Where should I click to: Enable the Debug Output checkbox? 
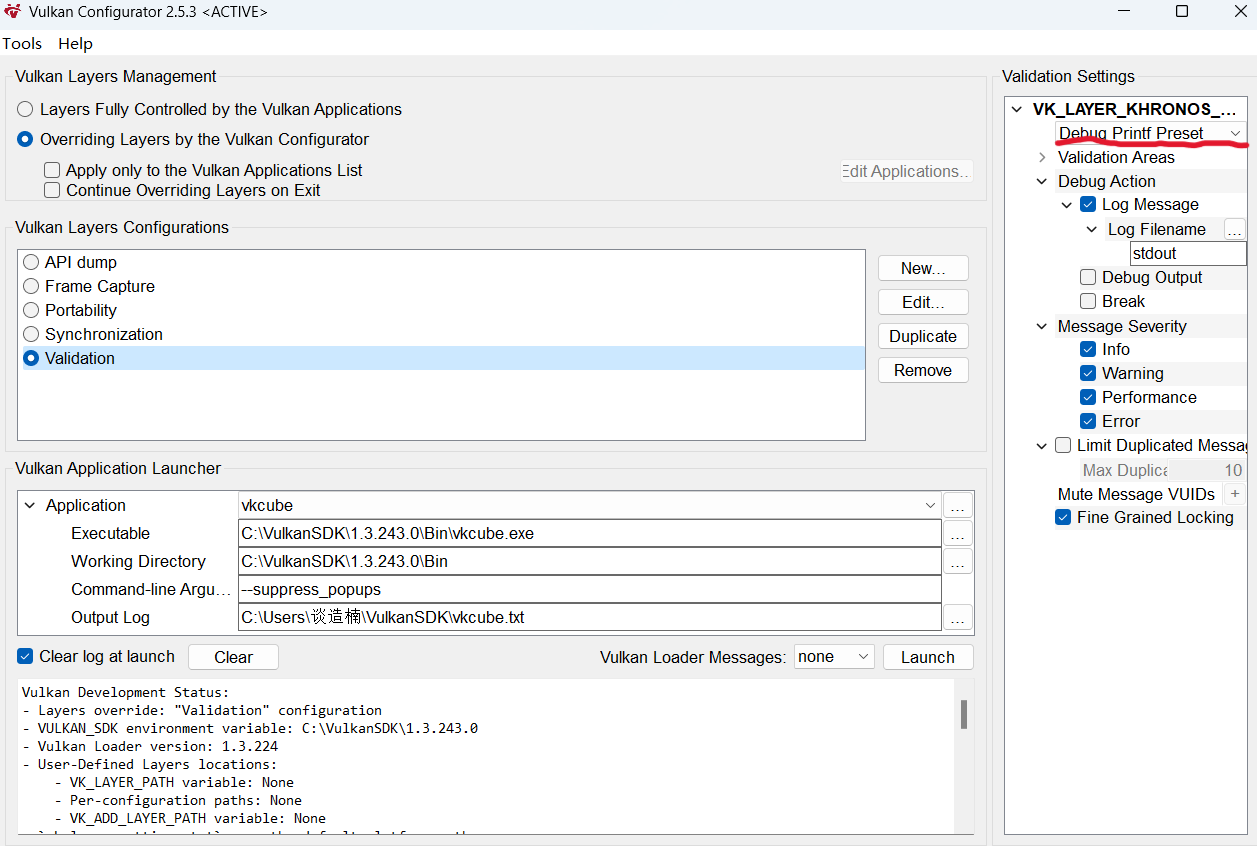coord(1088,277)
